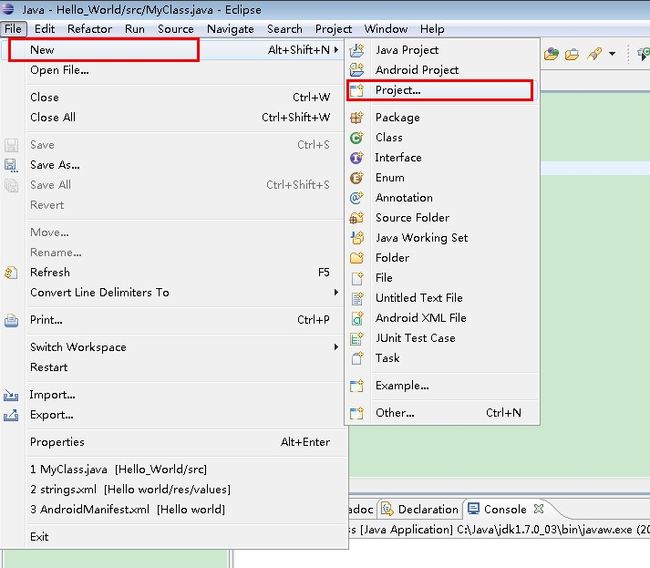This screenshot has width=650, height=568.
Task: Expand the New submenu arrow
Action: [x=336, y=50]
